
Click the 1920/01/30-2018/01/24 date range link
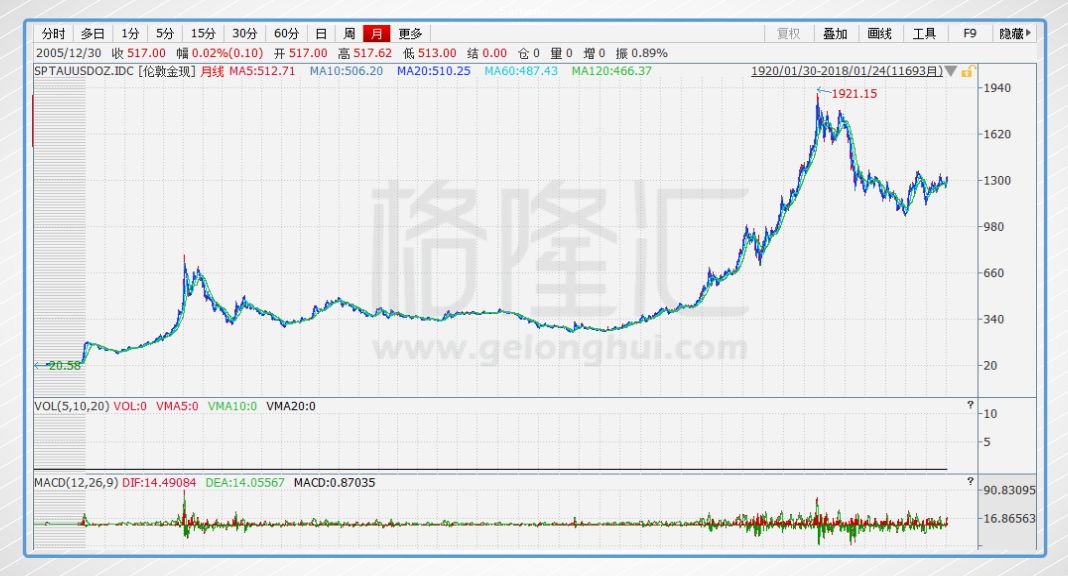click(846, 71)
